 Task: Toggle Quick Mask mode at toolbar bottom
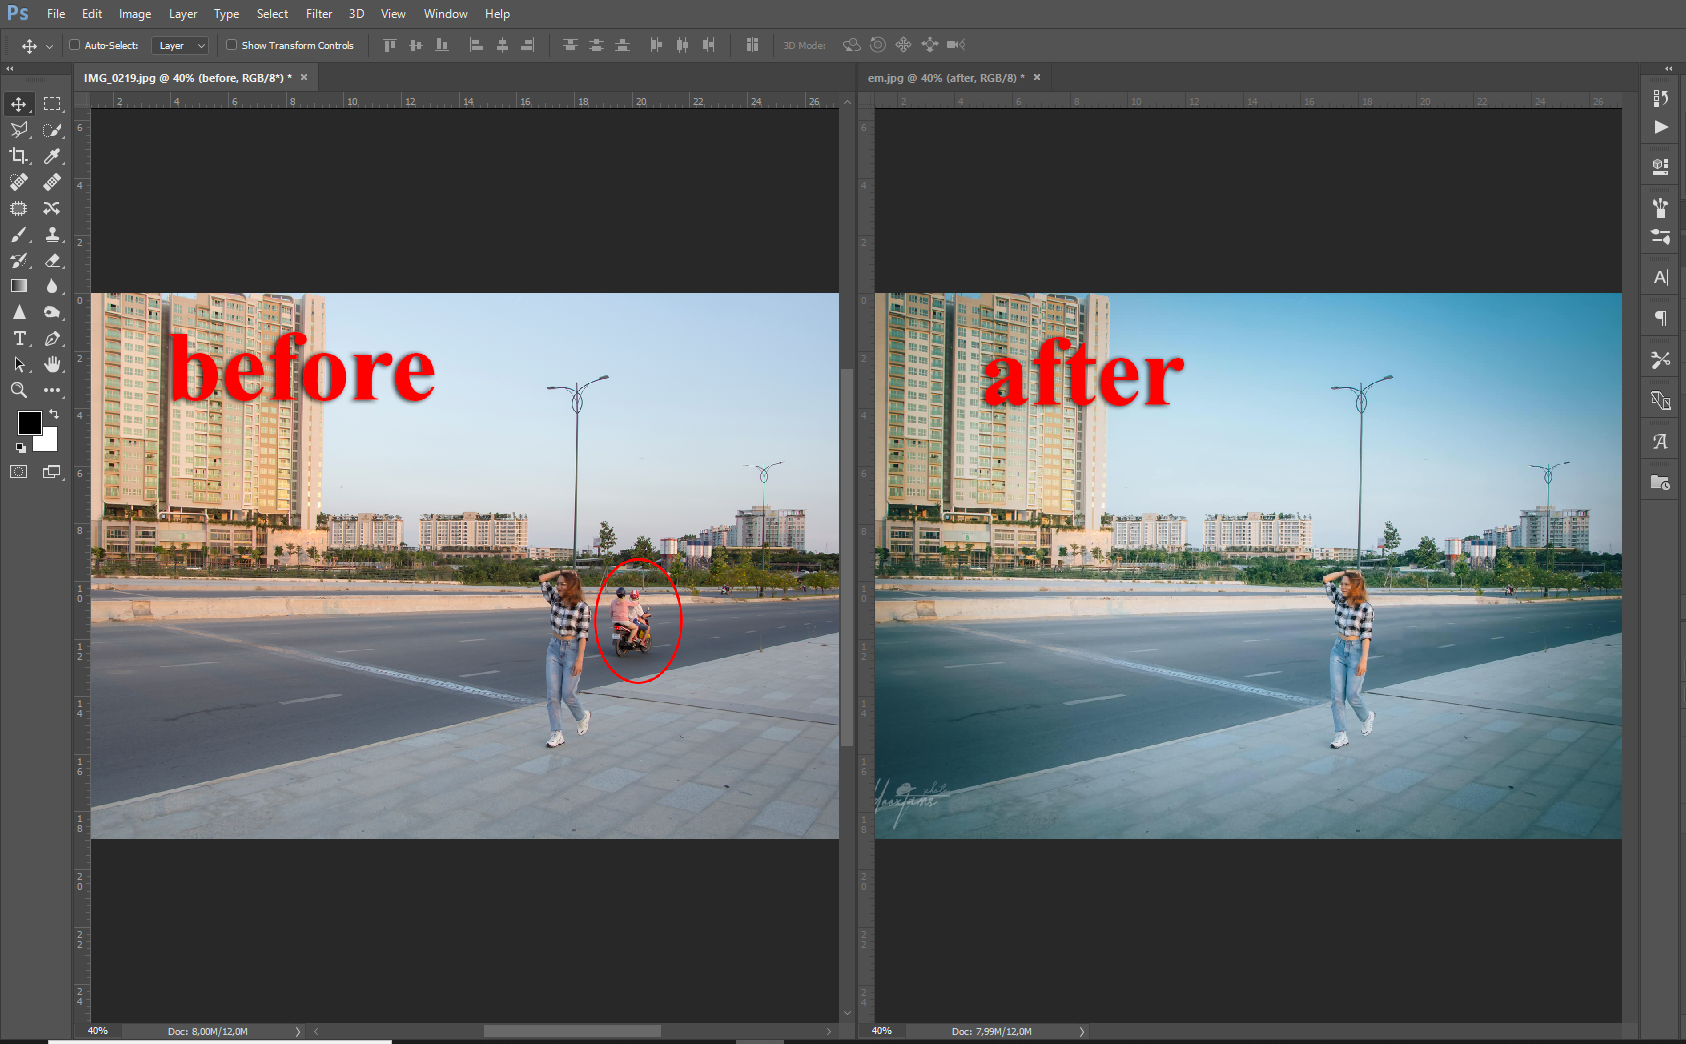click(x=18, y=472)
